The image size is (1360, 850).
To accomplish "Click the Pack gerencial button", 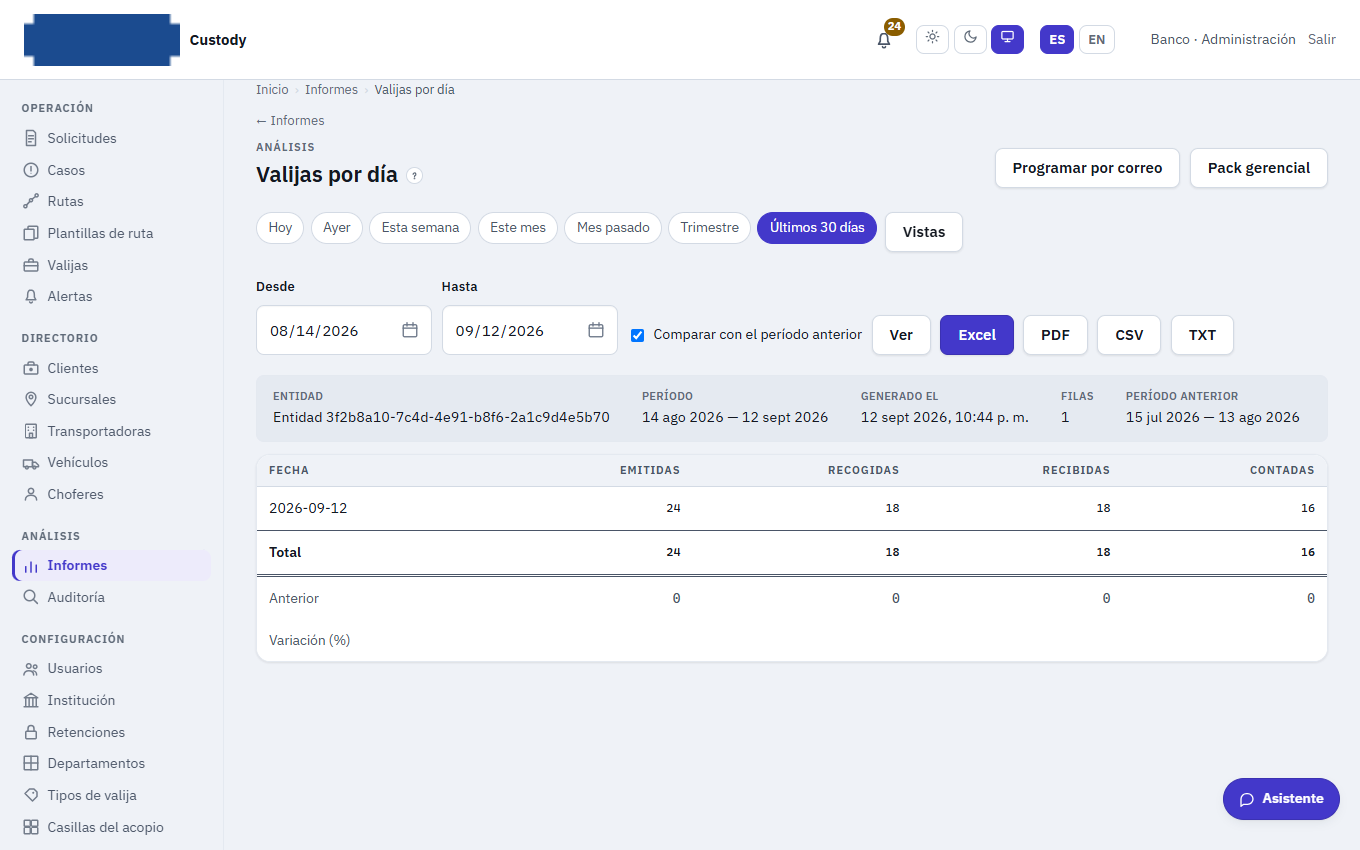I will click(1258, 168).
